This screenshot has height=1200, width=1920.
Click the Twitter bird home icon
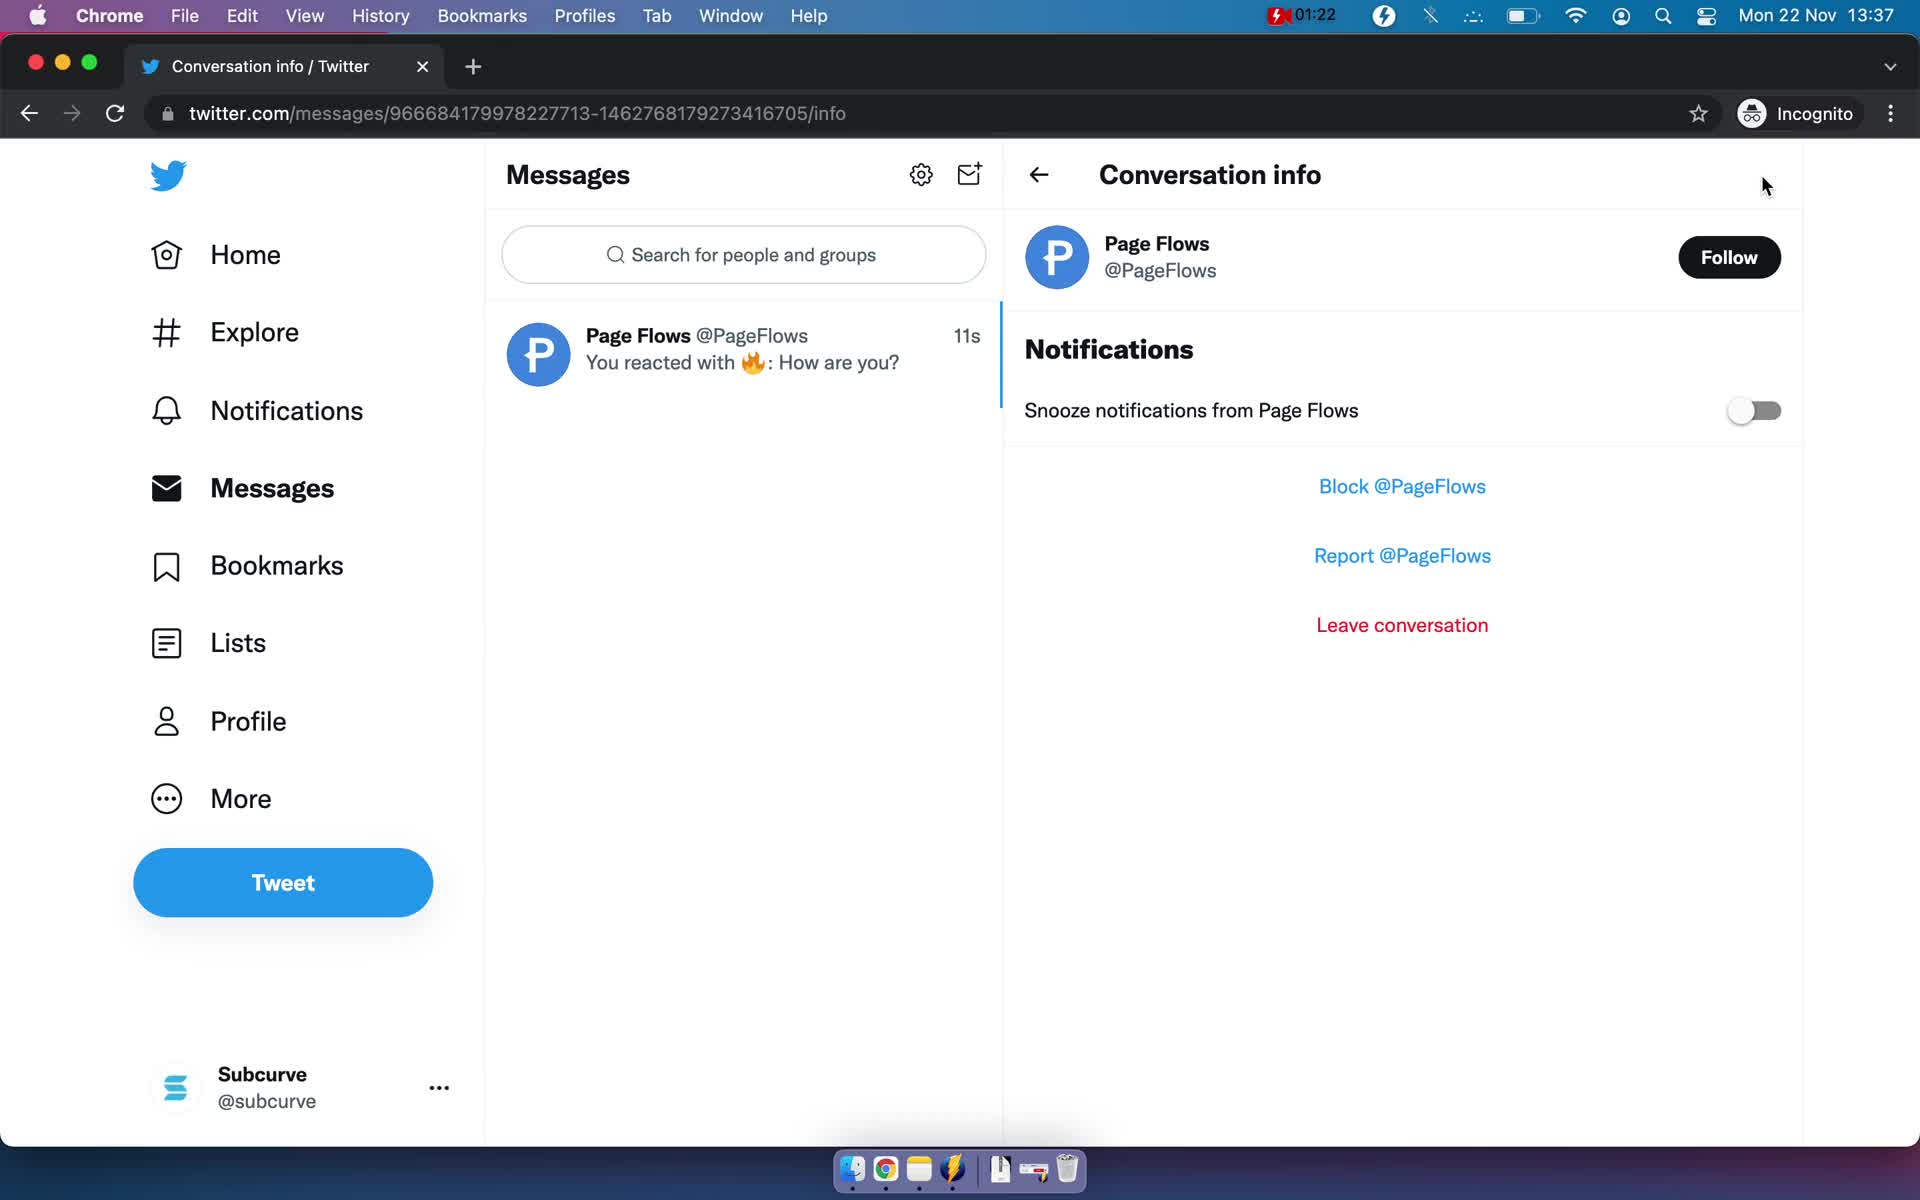167,174
